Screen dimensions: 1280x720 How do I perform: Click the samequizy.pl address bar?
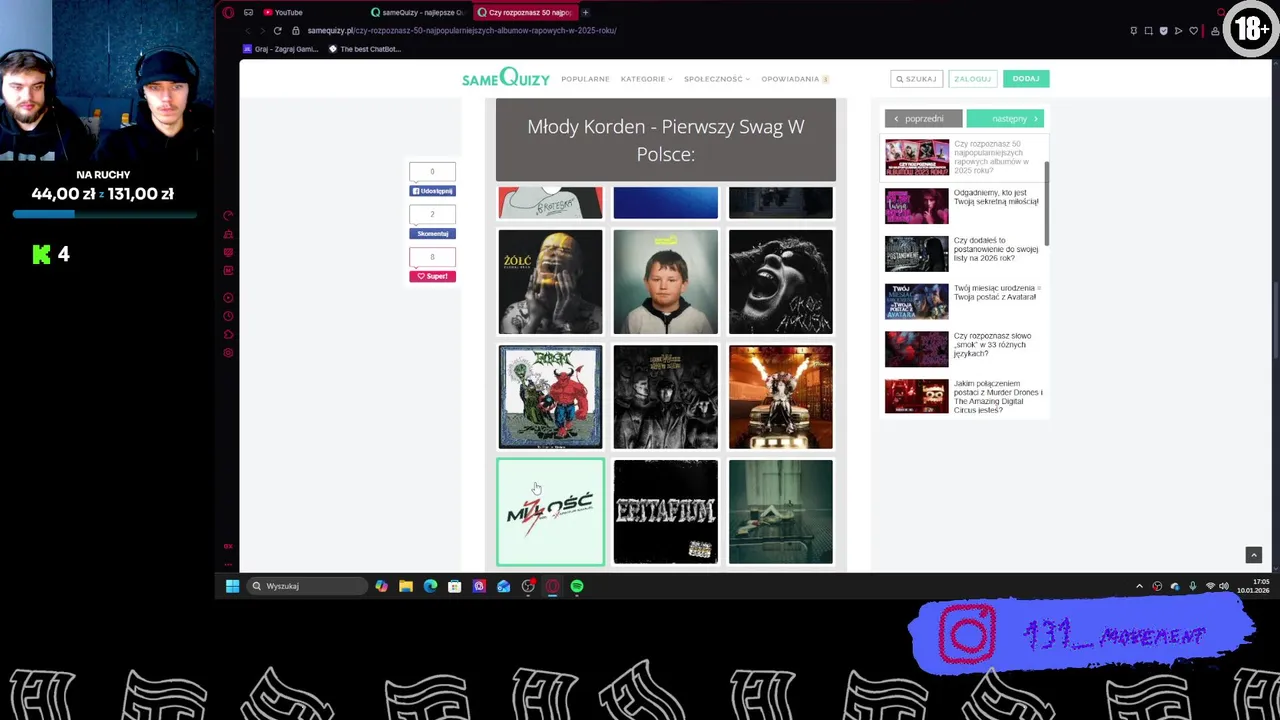click(x=461, y=30)
